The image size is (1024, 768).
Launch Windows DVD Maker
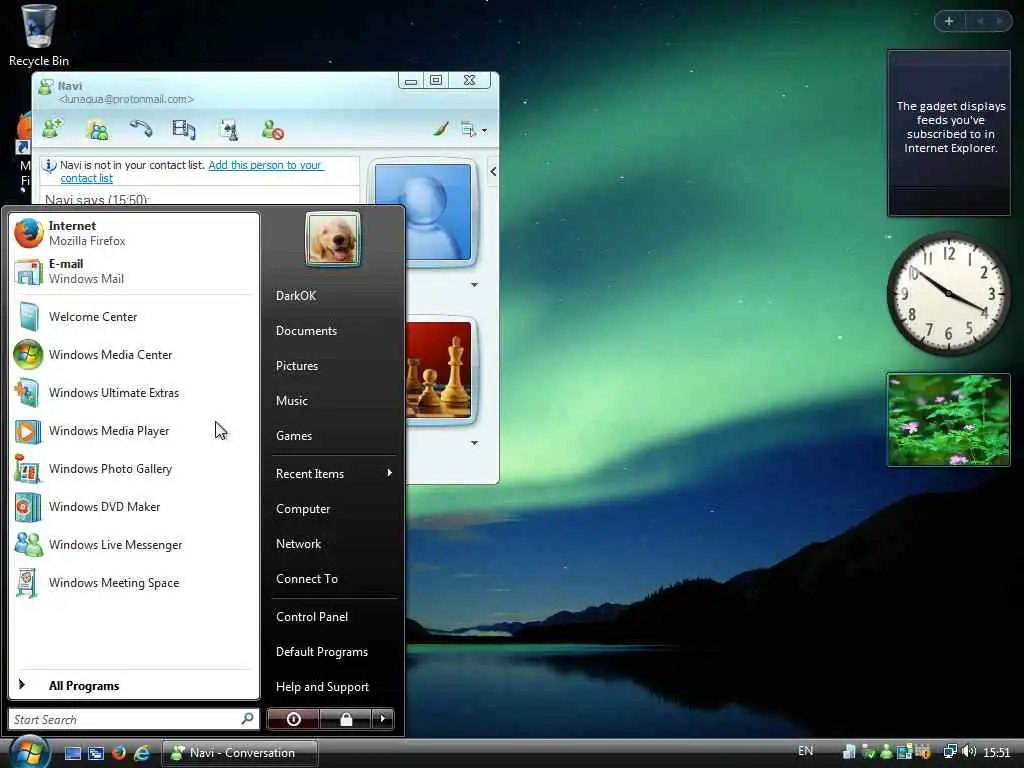click(134, 507)
